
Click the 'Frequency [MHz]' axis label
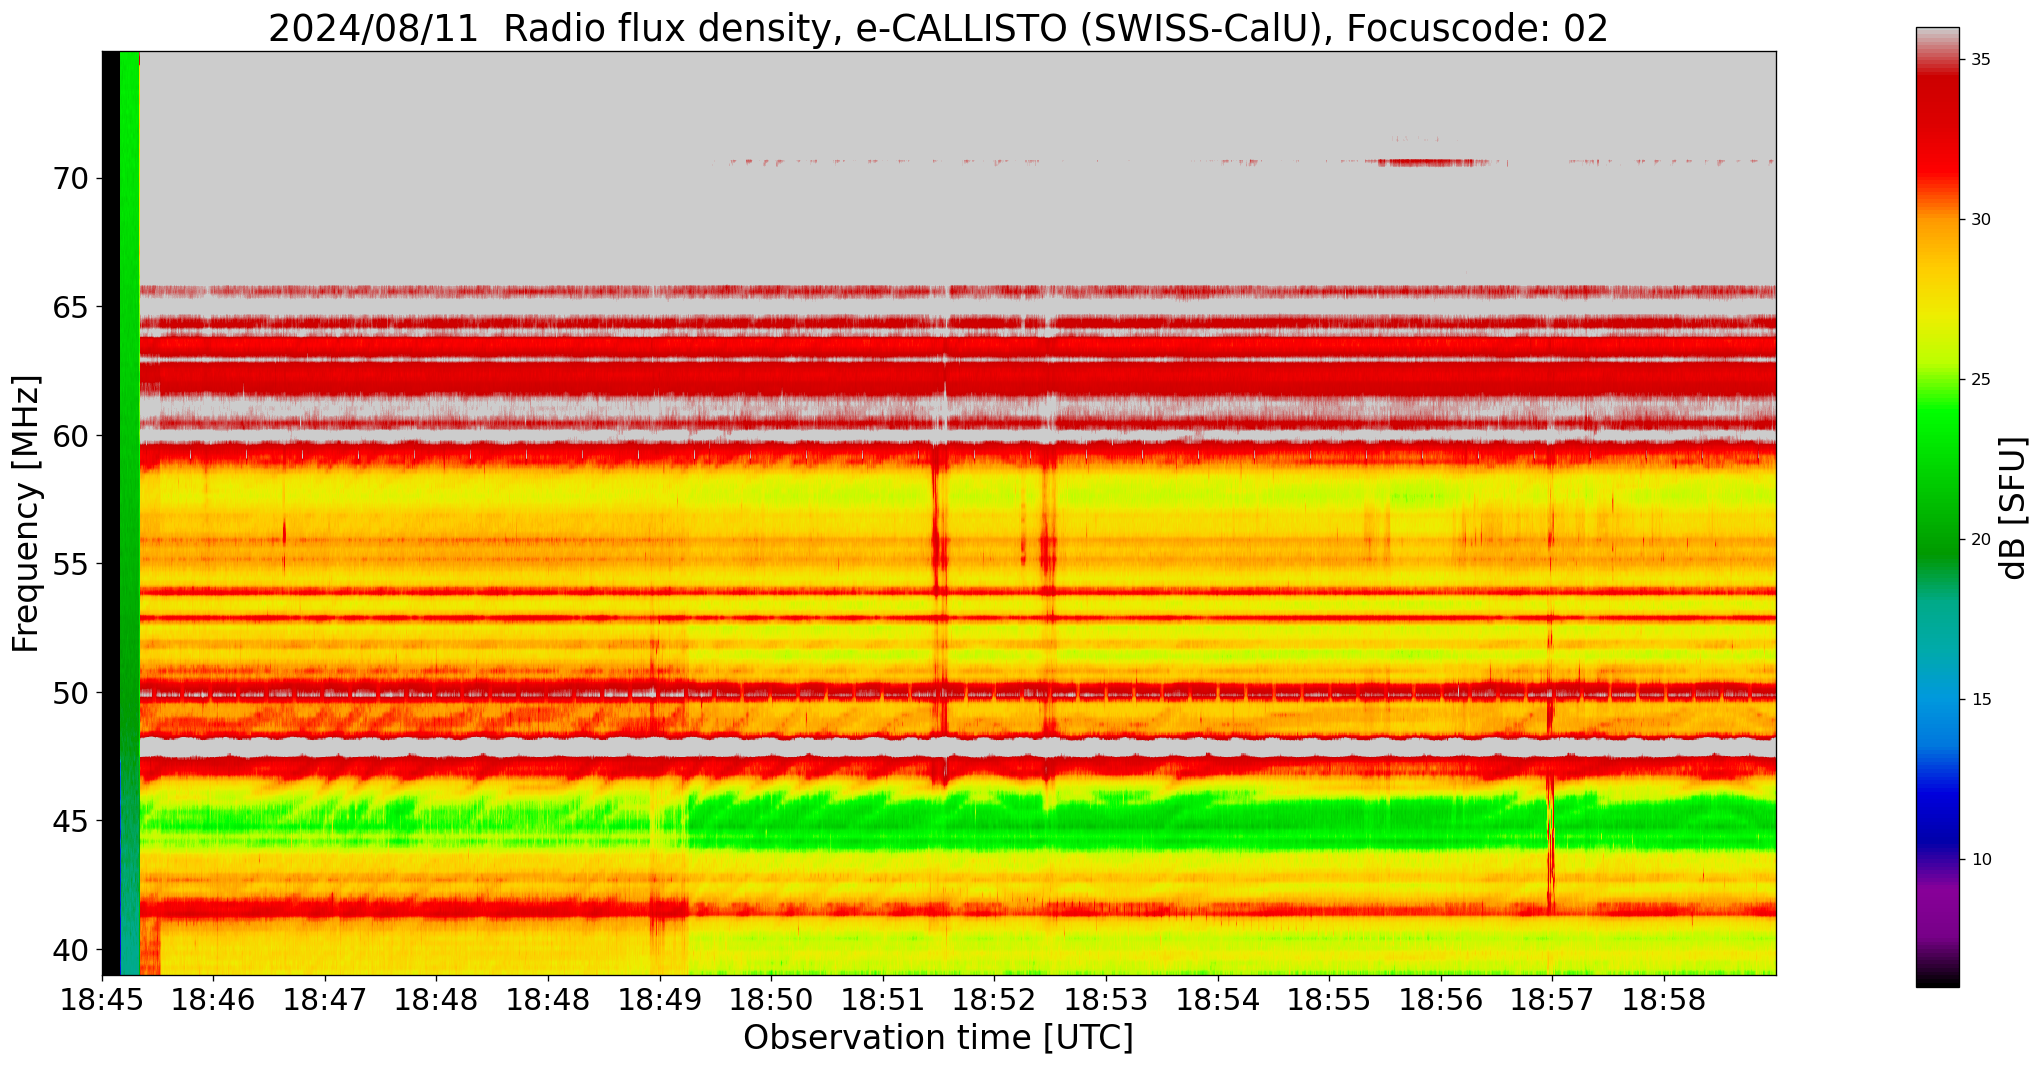point(26,513)
